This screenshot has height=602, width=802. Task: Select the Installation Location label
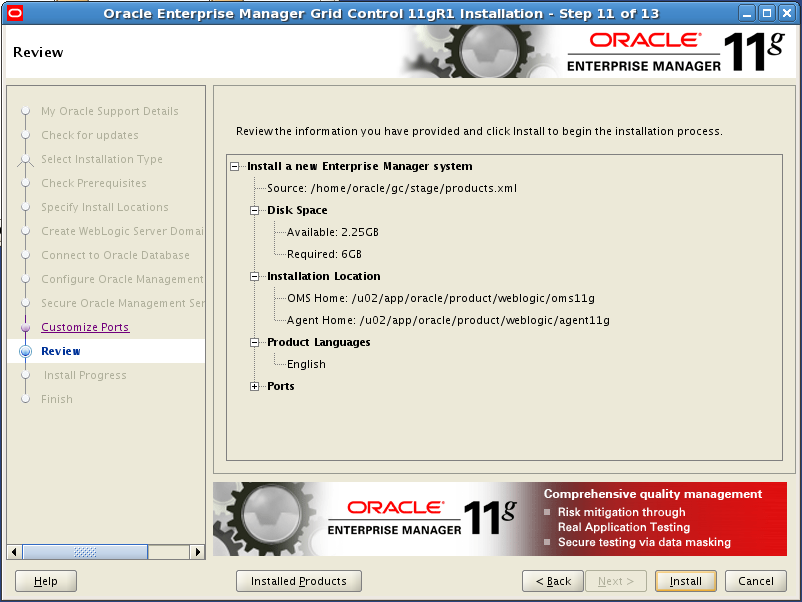click(324, 276)
